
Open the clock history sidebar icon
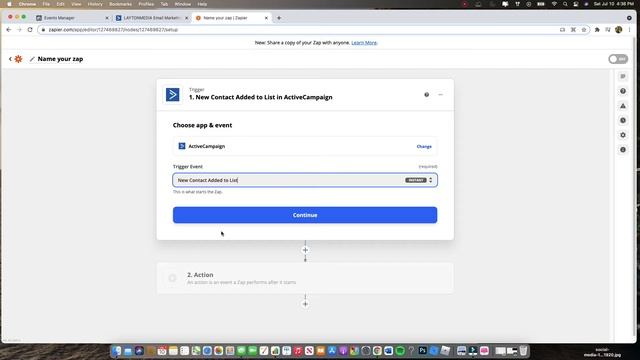623,120
